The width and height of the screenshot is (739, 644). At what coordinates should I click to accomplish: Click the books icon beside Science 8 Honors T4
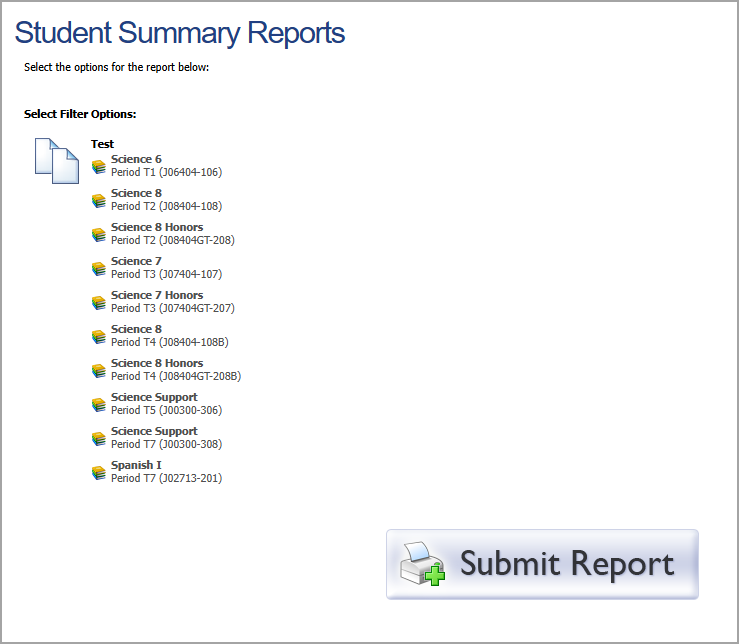coord(99,371)
